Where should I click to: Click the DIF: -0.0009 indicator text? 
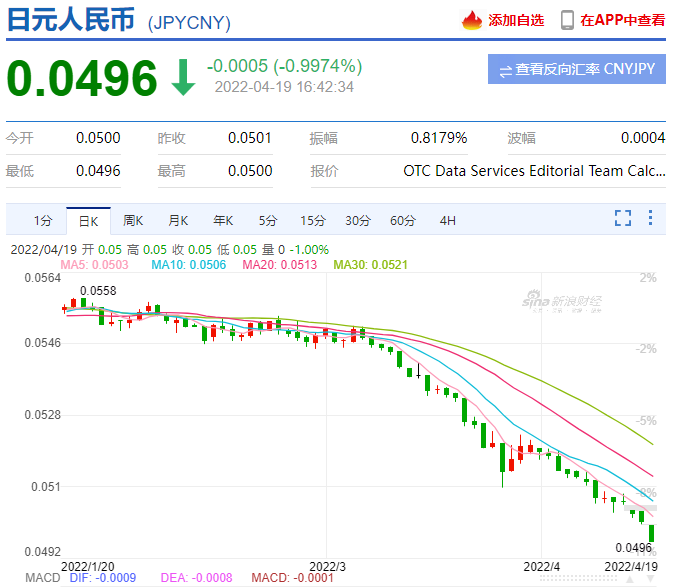pos(103,578)
